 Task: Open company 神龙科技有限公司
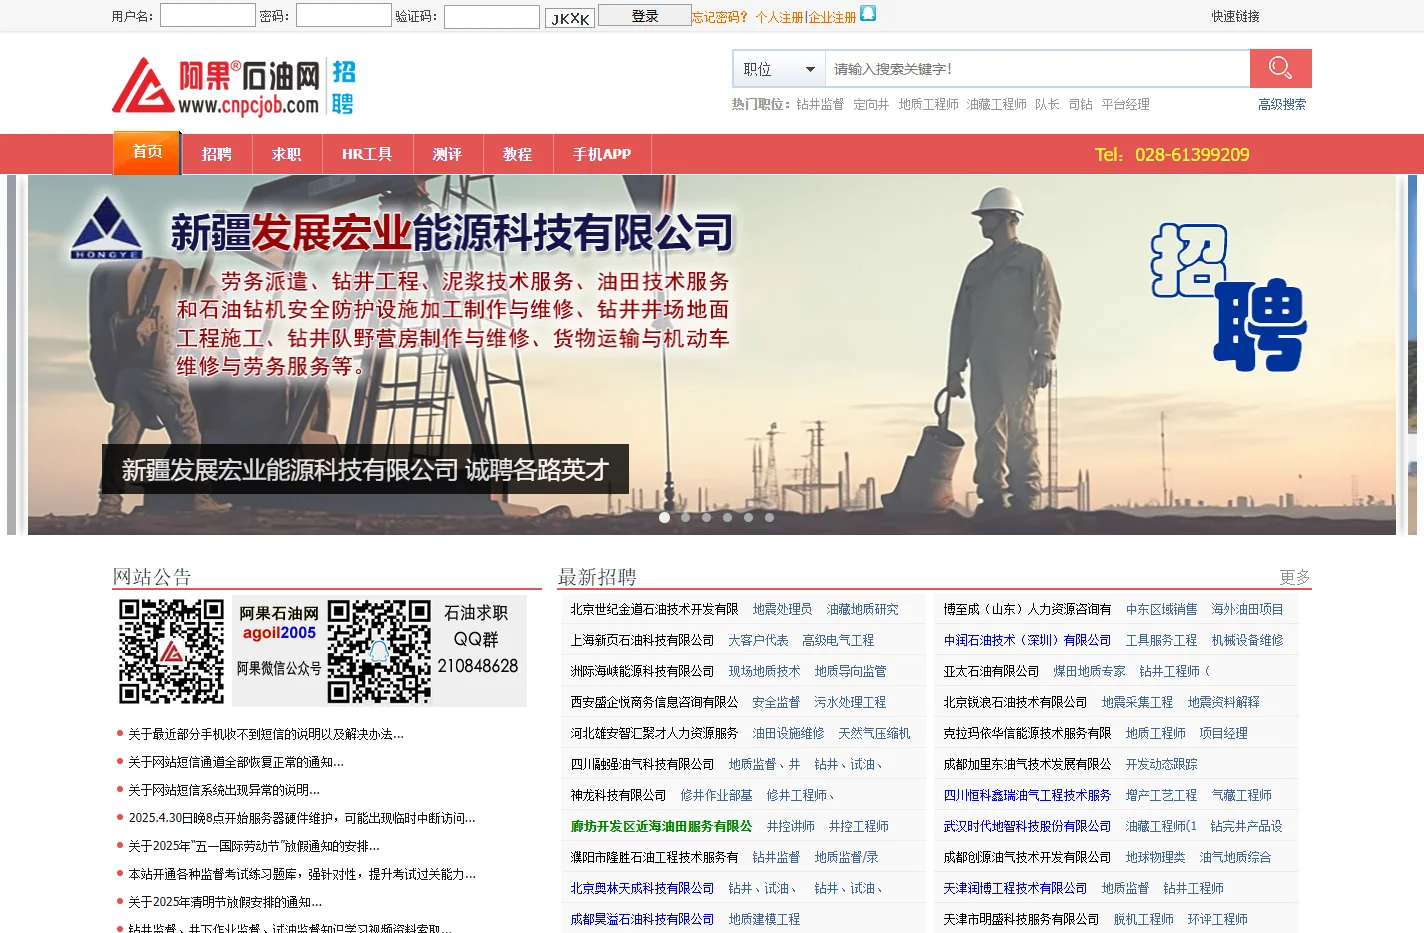pos(618,795)
